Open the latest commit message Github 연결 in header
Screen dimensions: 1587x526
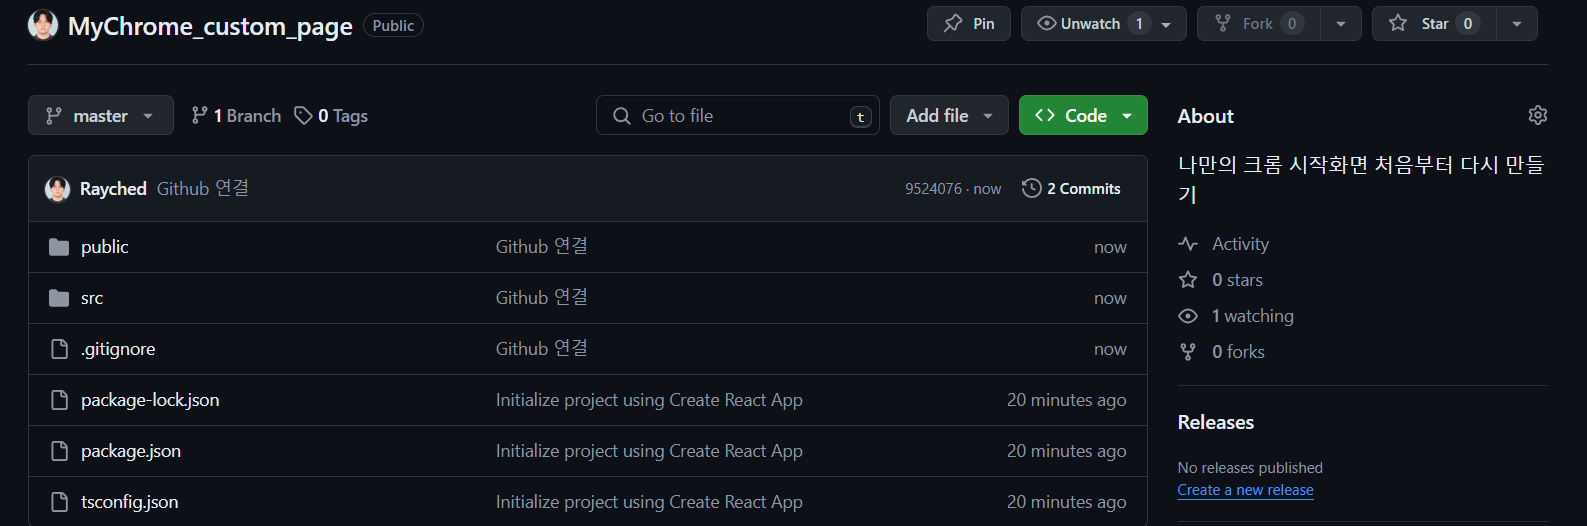pyautogui.click(x=203, y=188)
